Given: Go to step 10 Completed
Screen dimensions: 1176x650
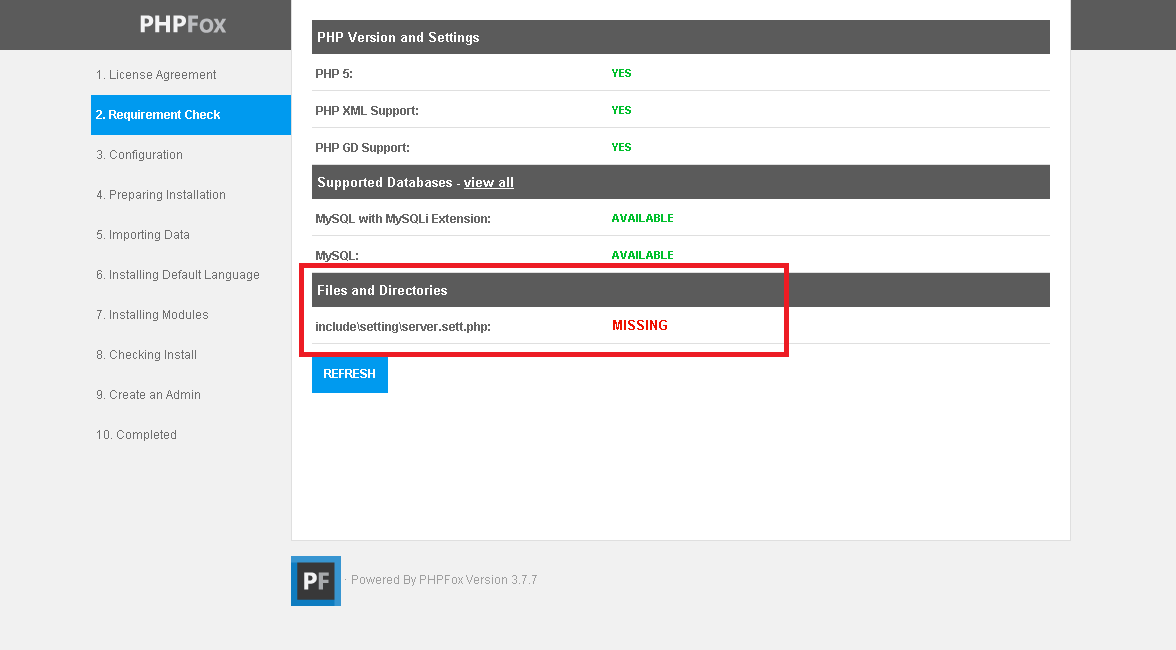Looking at the screenshot, I should click(x=136, y=434).
